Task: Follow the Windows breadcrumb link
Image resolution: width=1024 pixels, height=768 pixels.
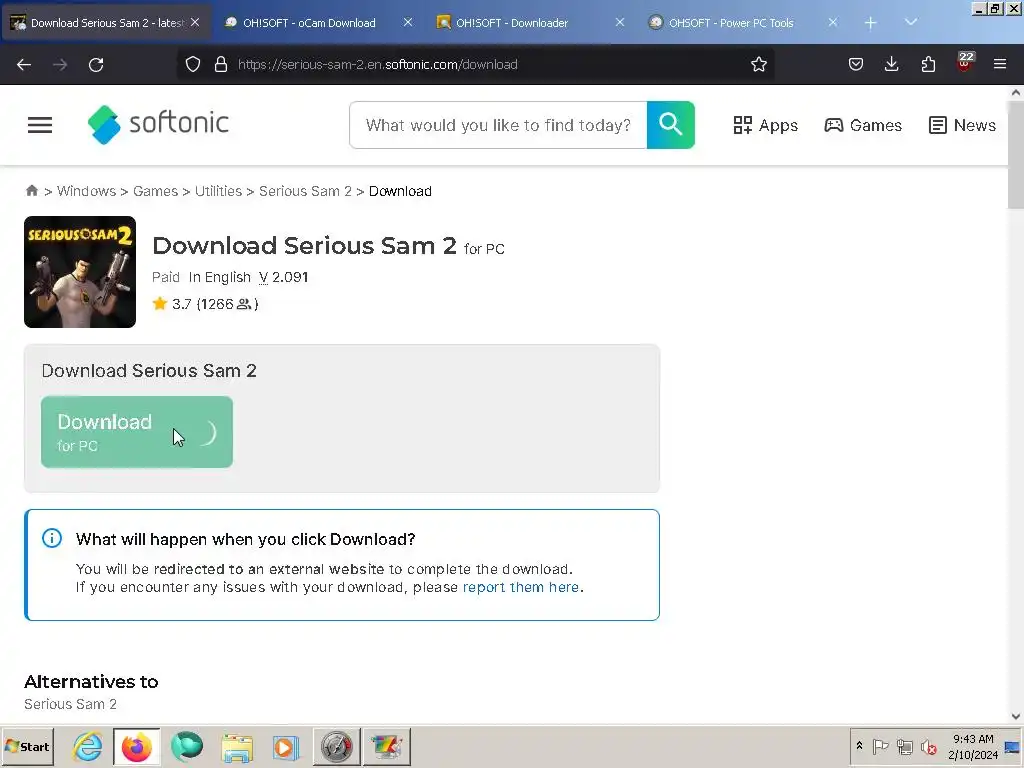Action: coord(86,191)
